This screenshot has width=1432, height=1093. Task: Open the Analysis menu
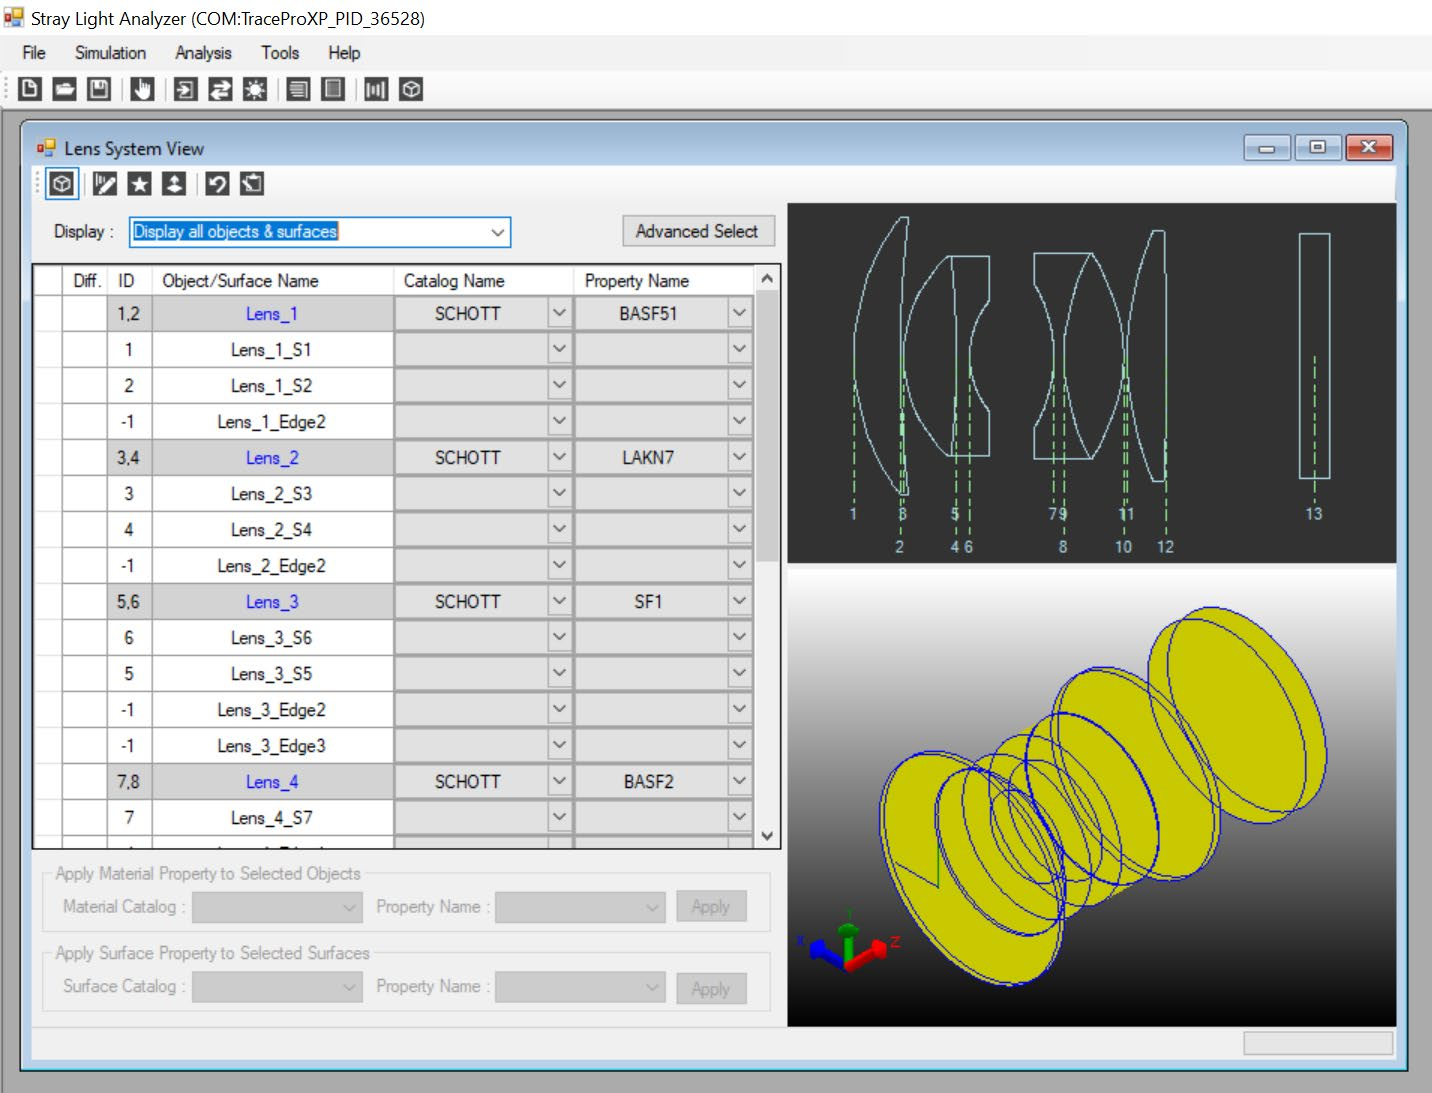coord(203,53)
